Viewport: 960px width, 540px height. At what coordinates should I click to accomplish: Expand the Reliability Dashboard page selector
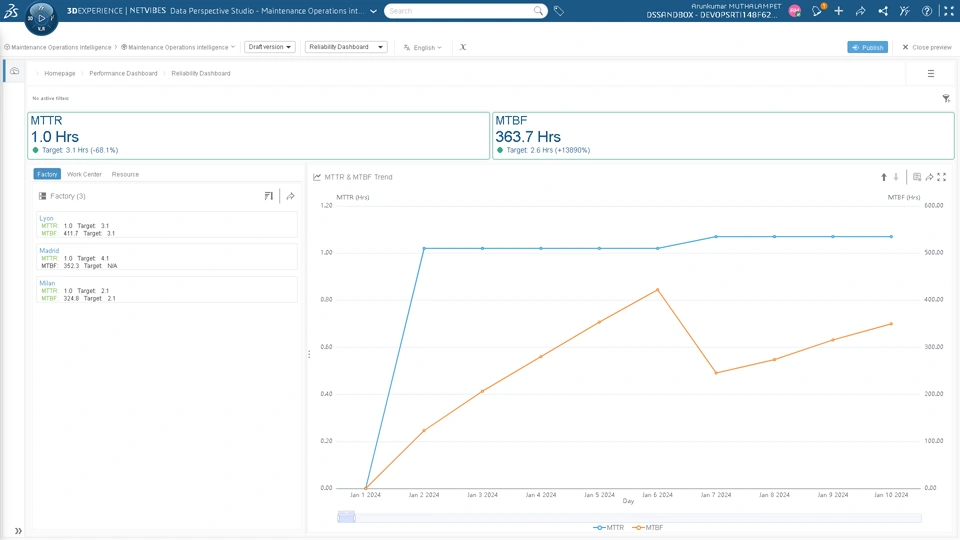tap(346, 47)
